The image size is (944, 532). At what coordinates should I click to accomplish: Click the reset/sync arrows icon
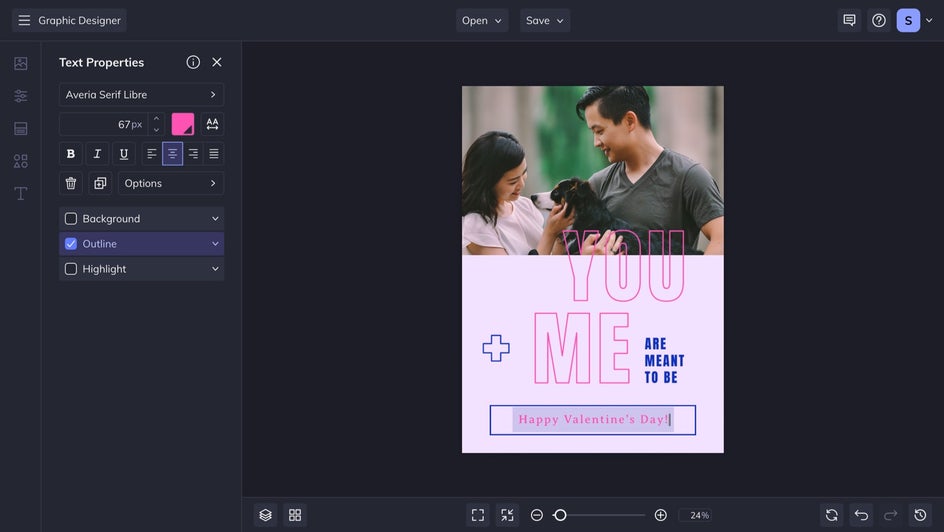pos(831,515)
